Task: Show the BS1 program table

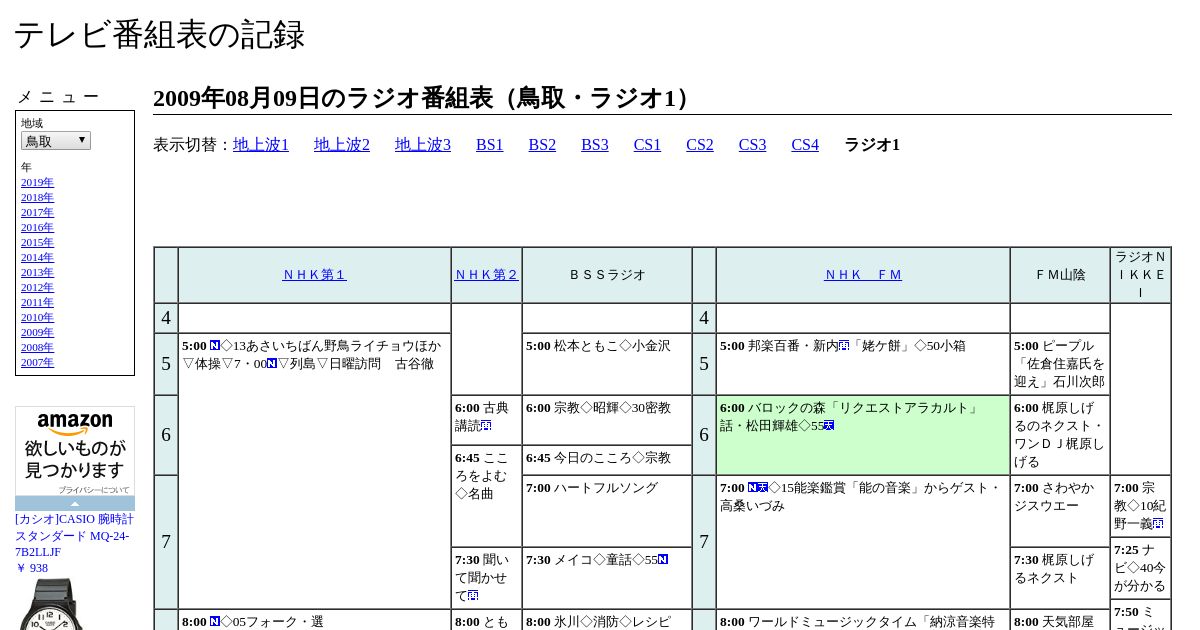Action: (x=490, y=145)
